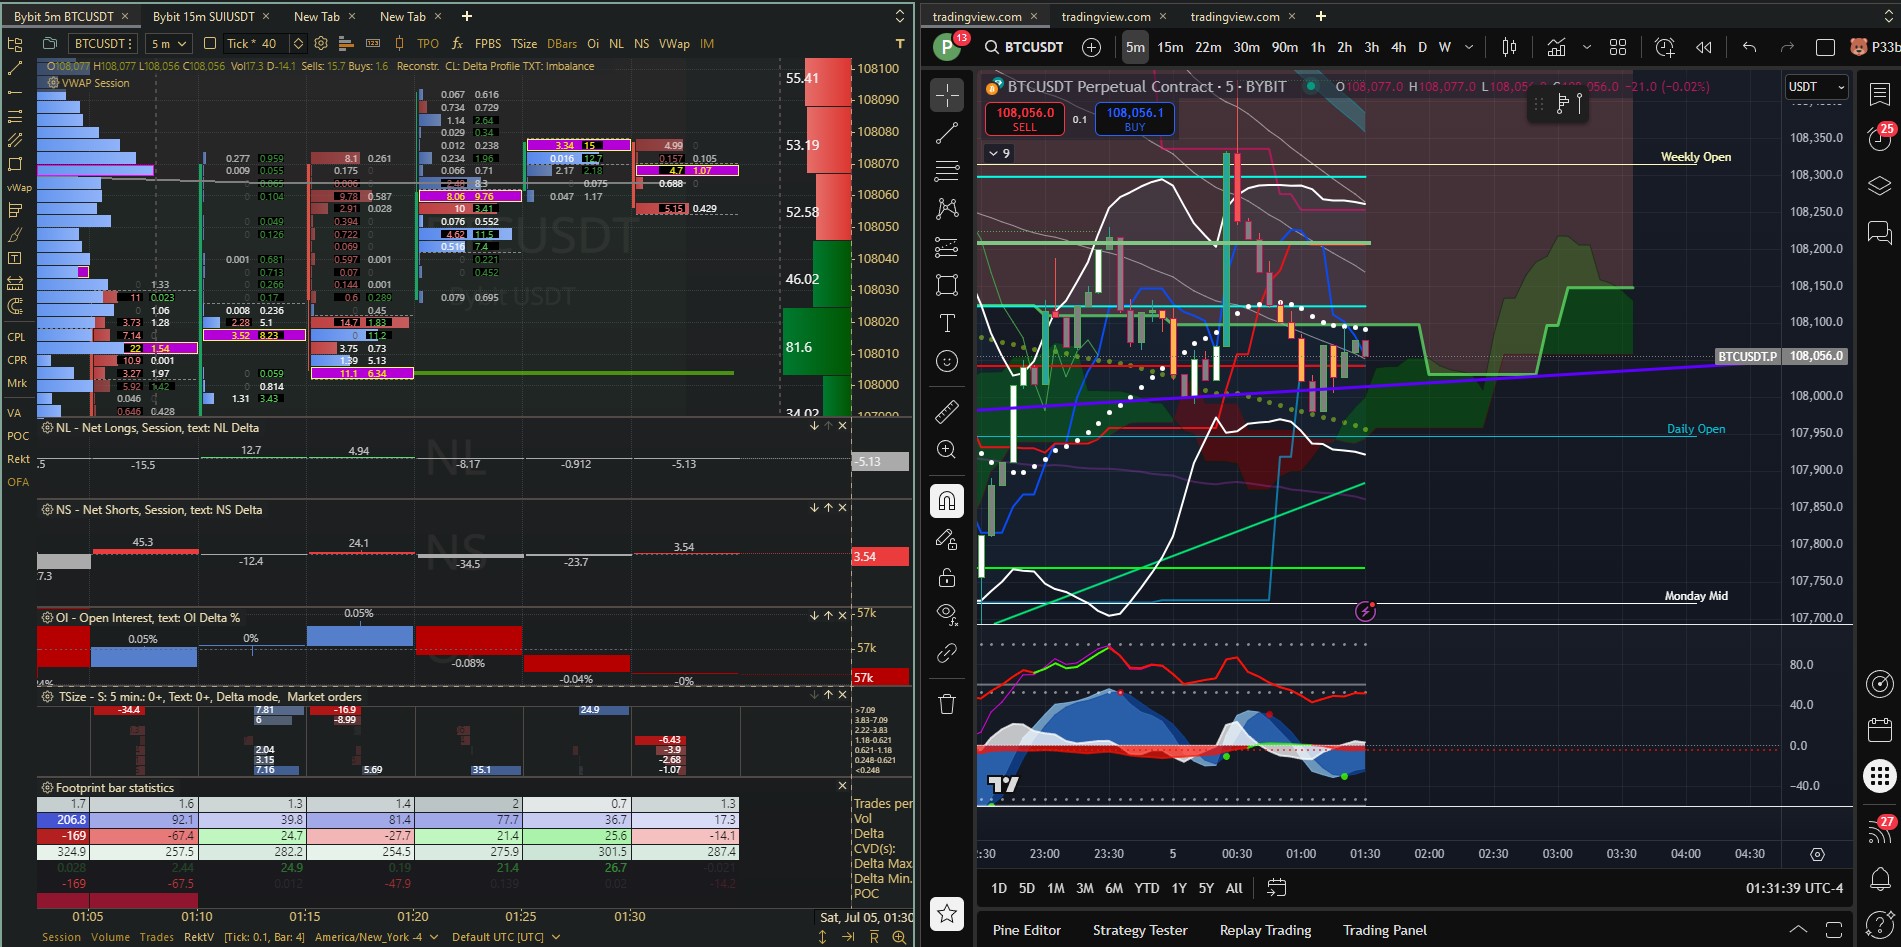
Task: Open footprint chart settings gear icon
Action: [x=321, y=44]
